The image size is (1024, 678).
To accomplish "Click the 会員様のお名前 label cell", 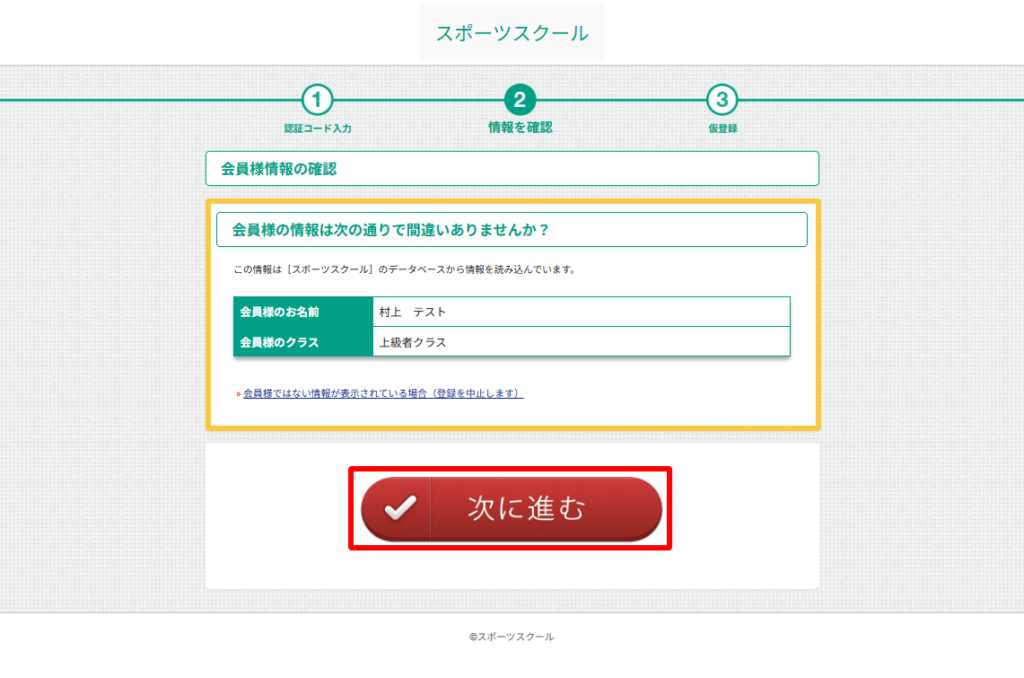I will coord(303,312).
